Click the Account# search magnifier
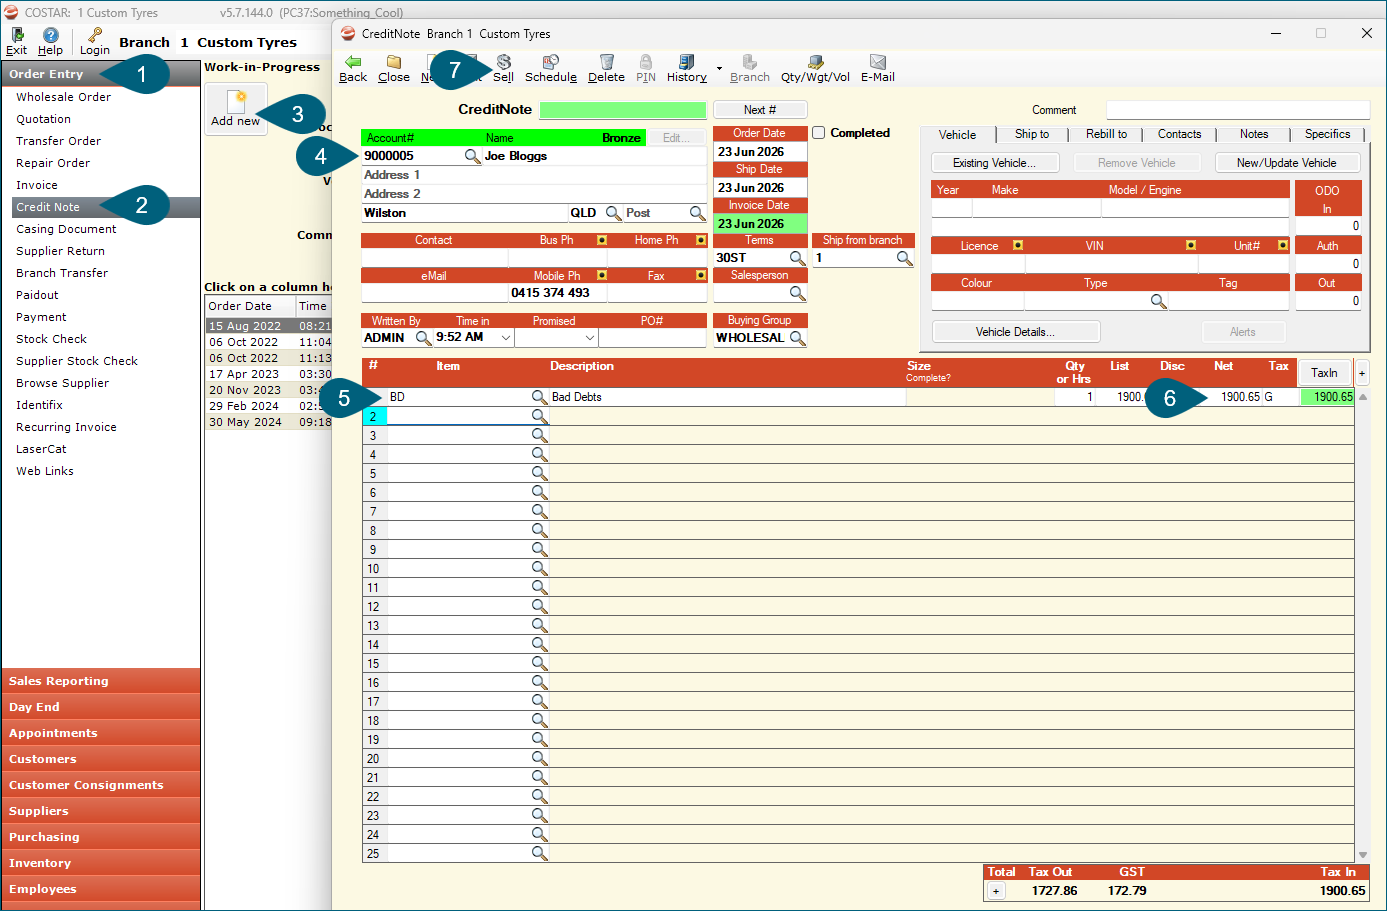Viewport: 1387px width, 911px height. (473, 156)
